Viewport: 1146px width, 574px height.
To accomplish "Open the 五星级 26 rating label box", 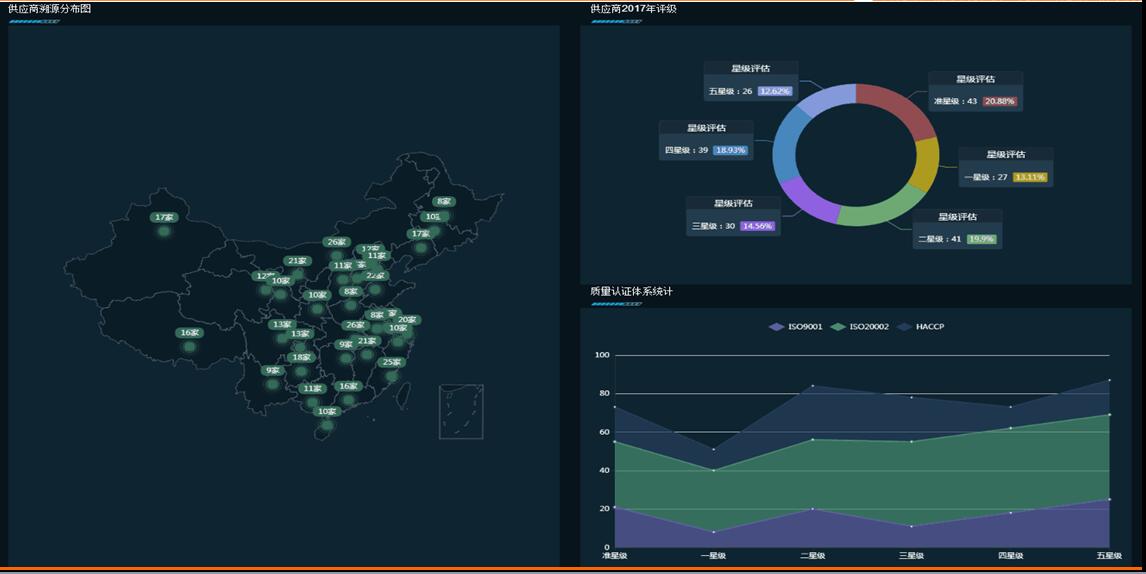I will pyautogui.click(x=750, y=82).
